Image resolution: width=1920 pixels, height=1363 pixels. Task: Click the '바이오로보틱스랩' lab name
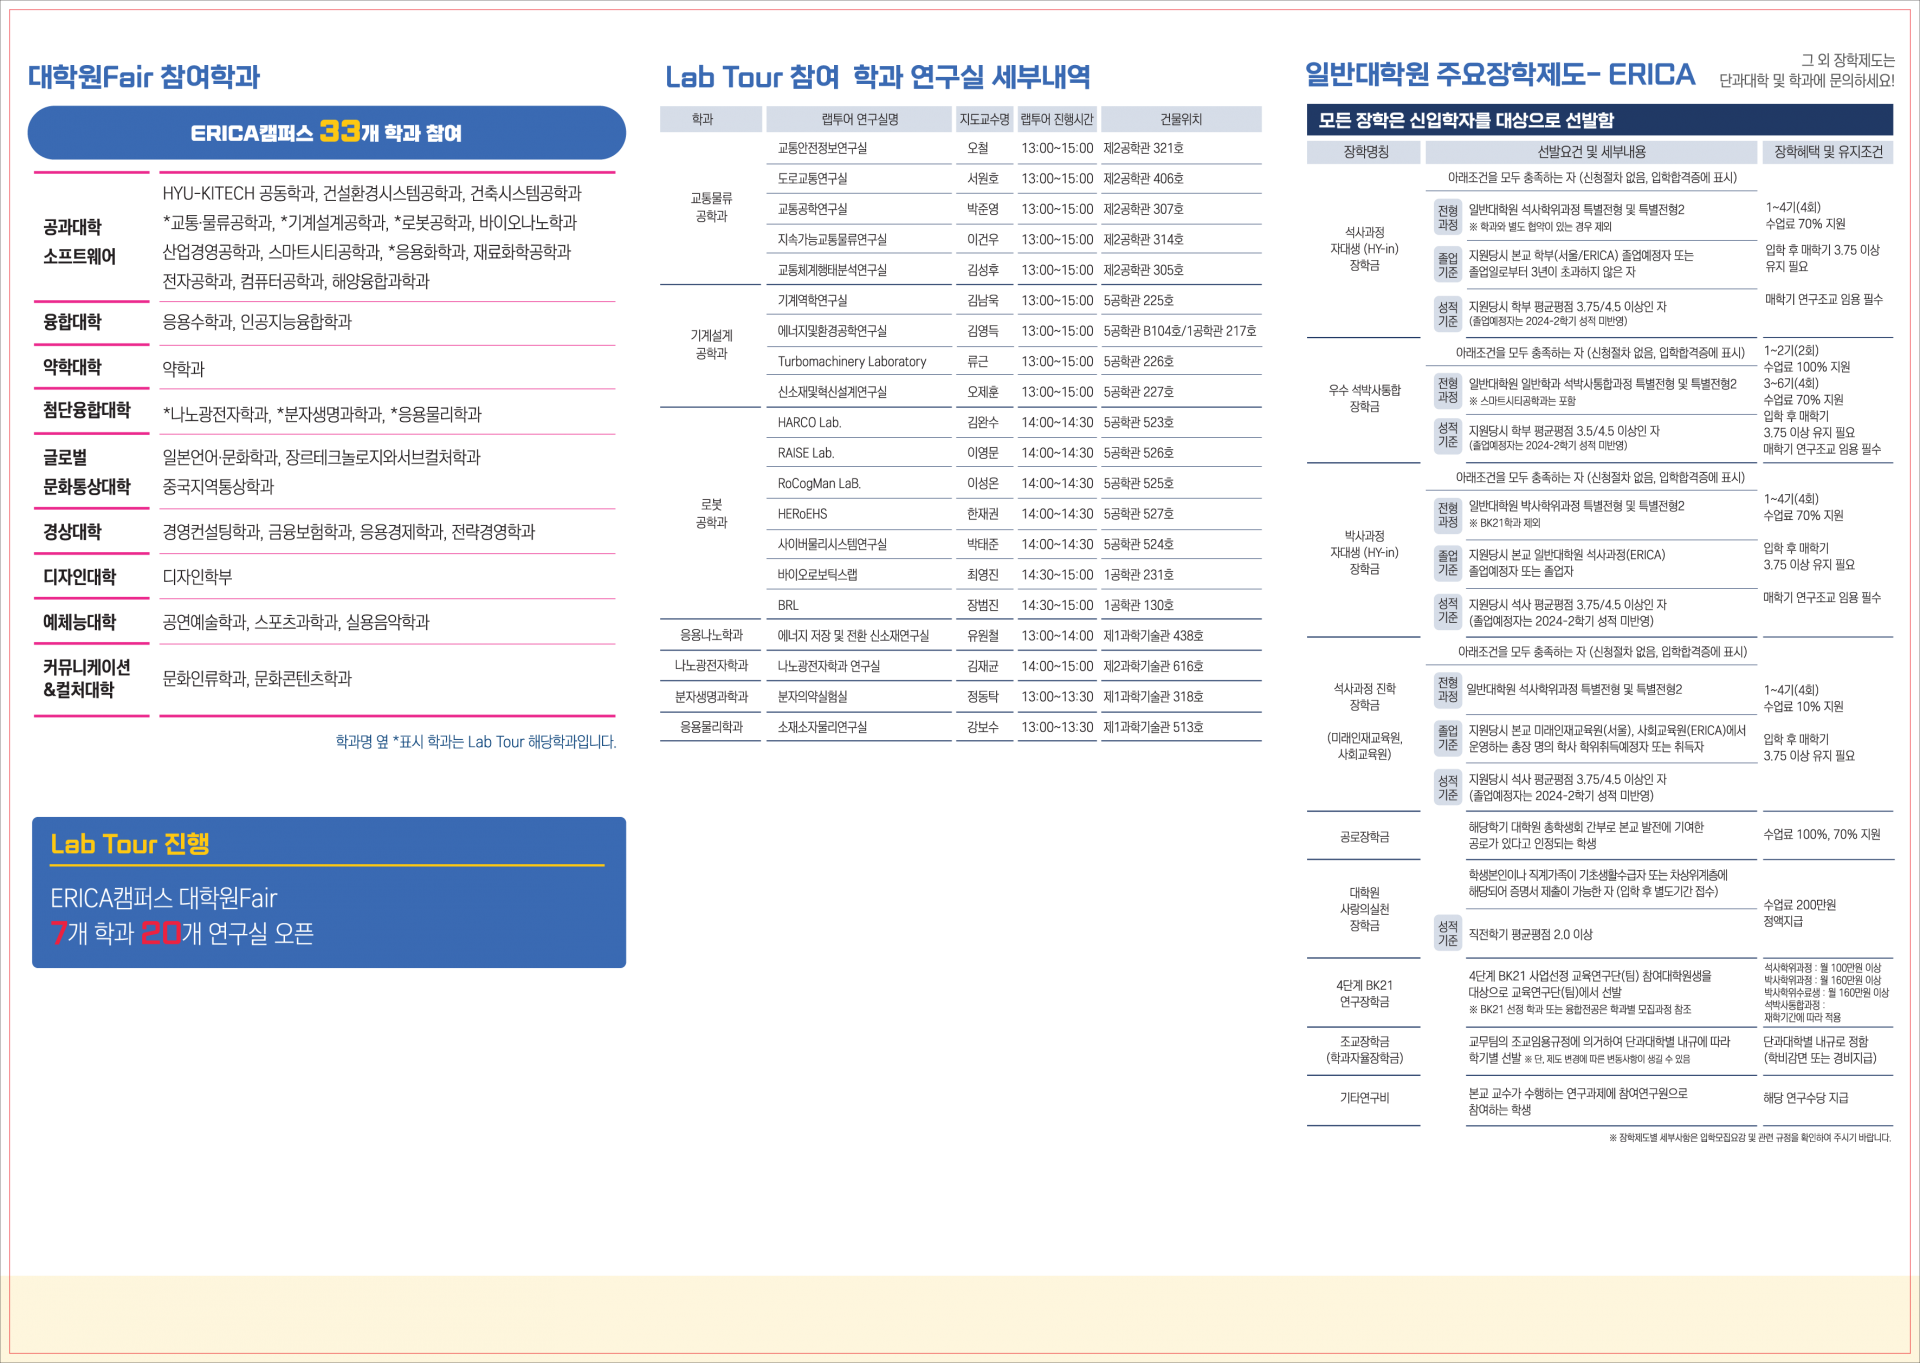click(x=817, y=575)
